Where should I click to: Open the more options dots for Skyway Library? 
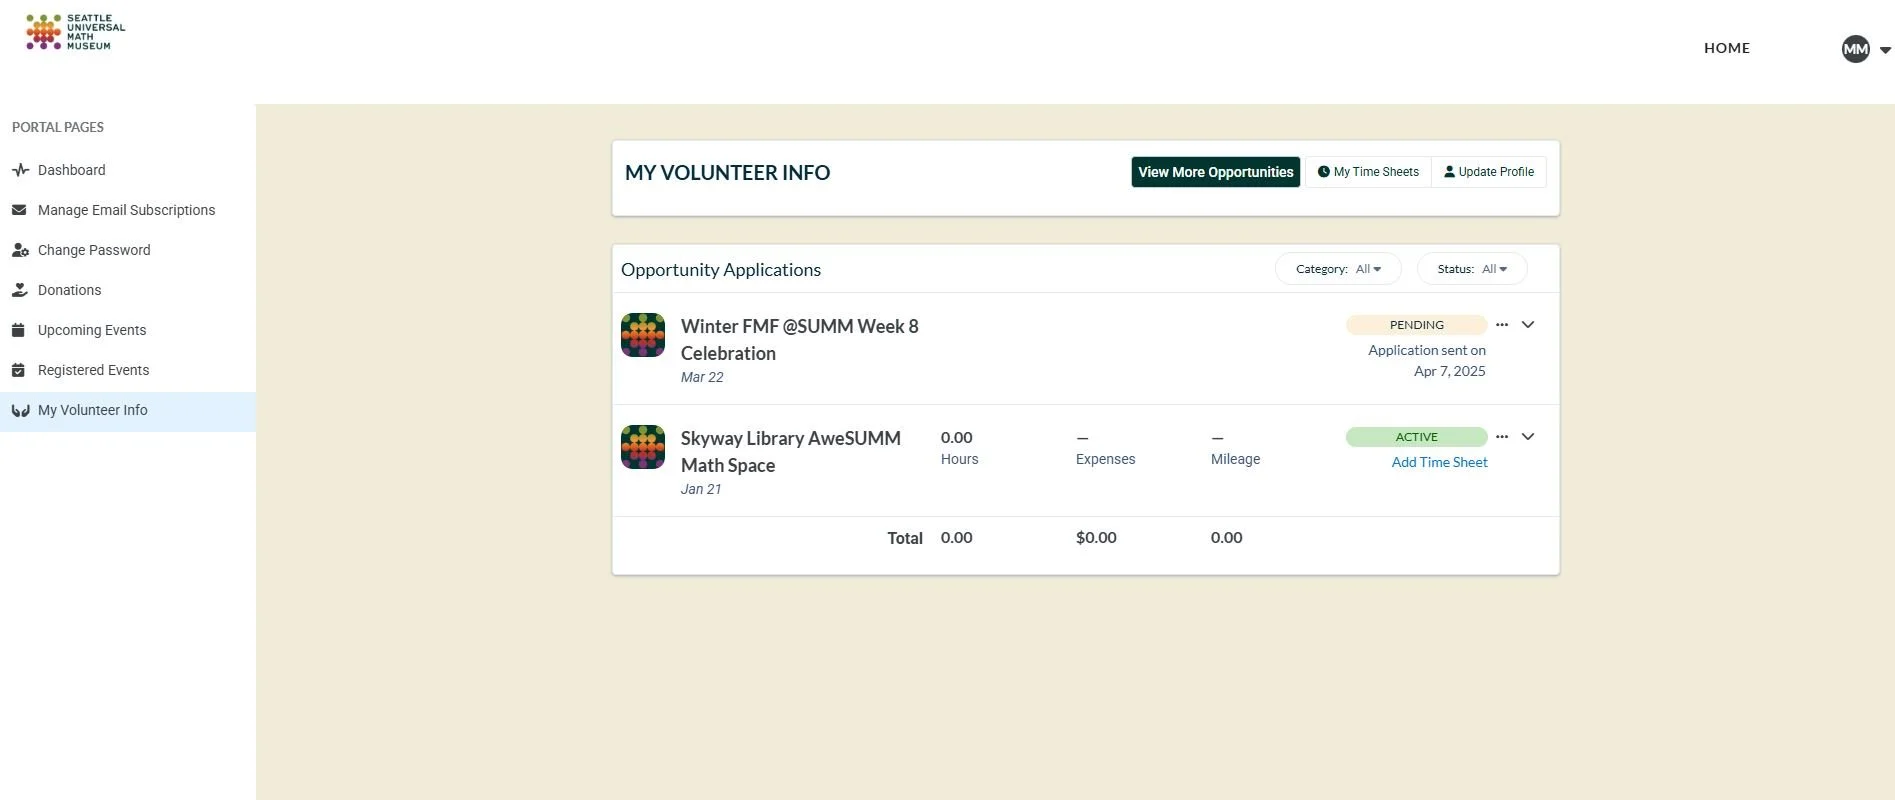(1501, 437)
